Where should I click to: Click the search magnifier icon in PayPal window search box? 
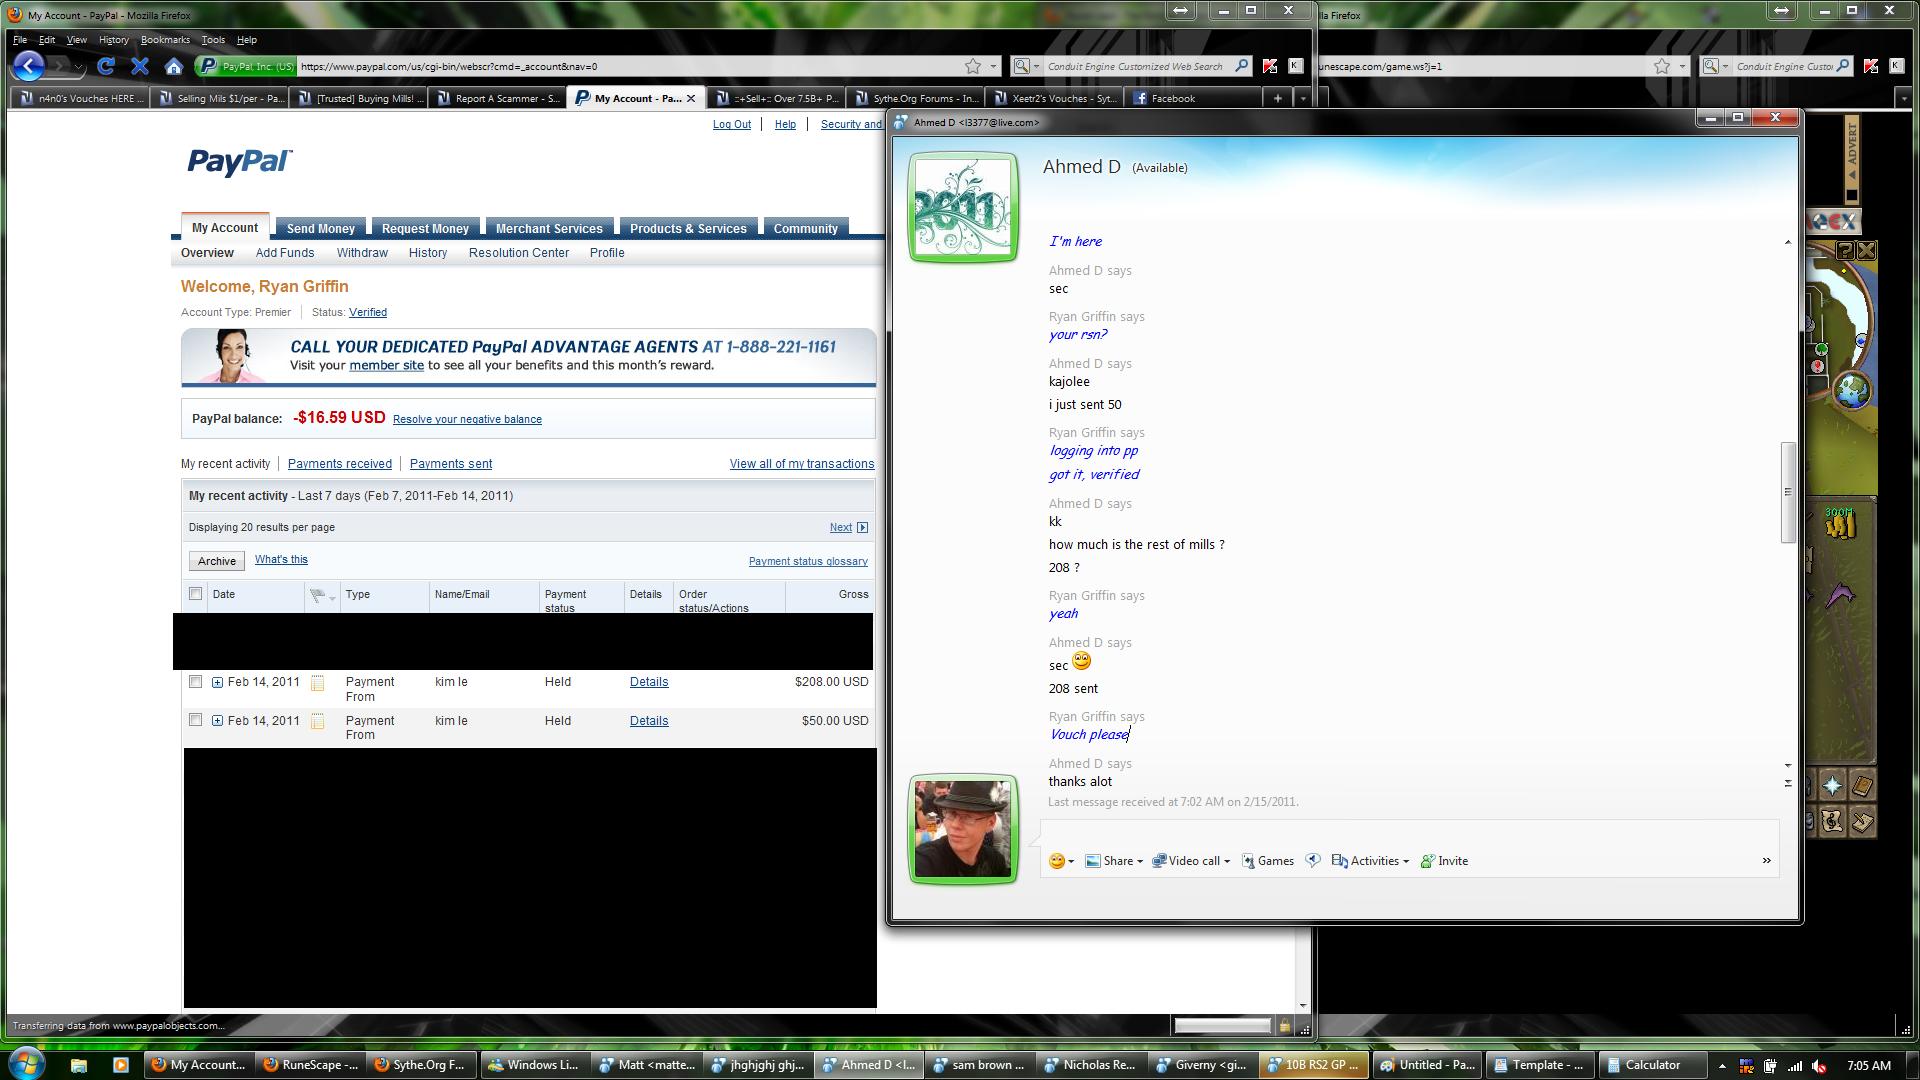coord(1242,66)
